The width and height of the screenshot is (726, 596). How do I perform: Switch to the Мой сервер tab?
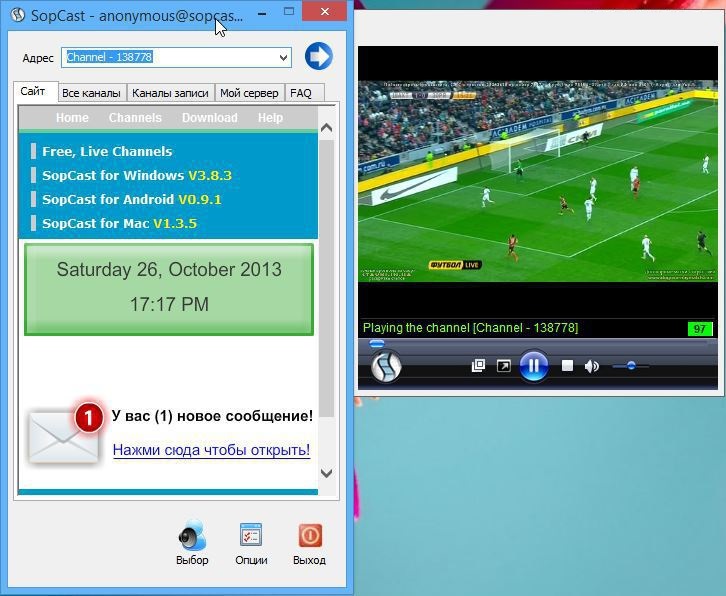[249, 93]
